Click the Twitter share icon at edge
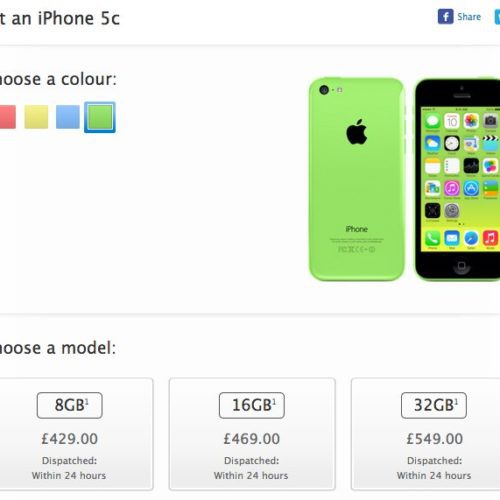500x500 pixels. pyautogui.click(x=497, y=17)
